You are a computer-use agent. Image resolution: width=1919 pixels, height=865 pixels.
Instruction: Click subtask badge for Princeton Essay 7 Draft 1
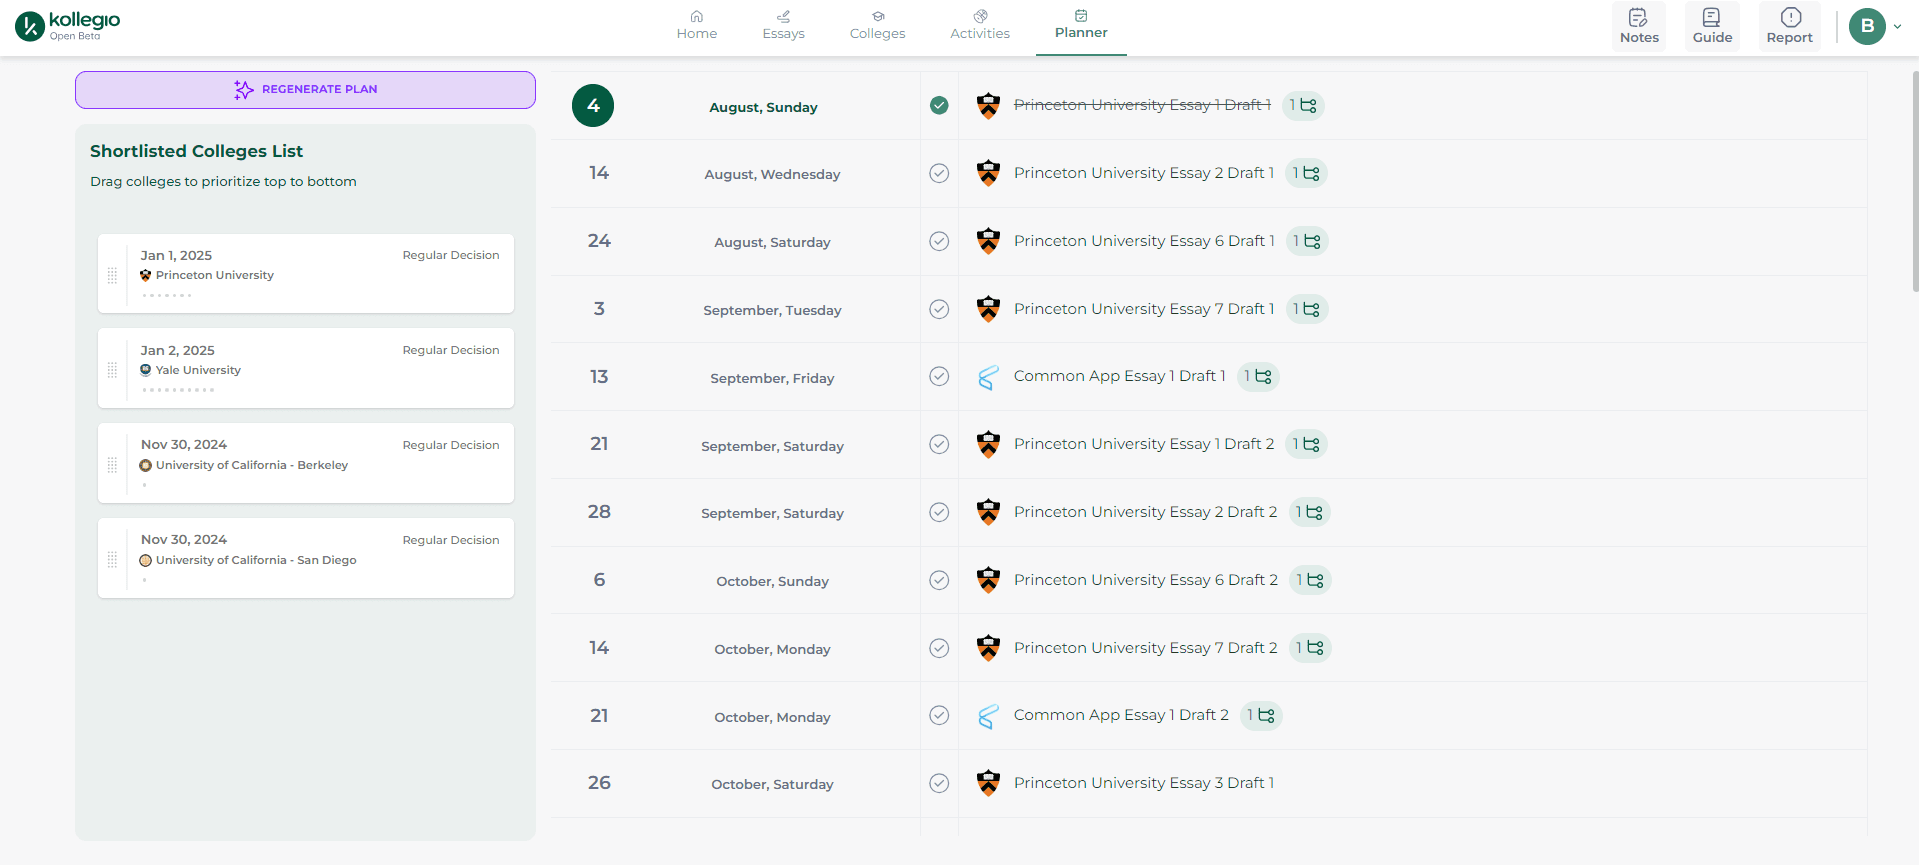1307,309
